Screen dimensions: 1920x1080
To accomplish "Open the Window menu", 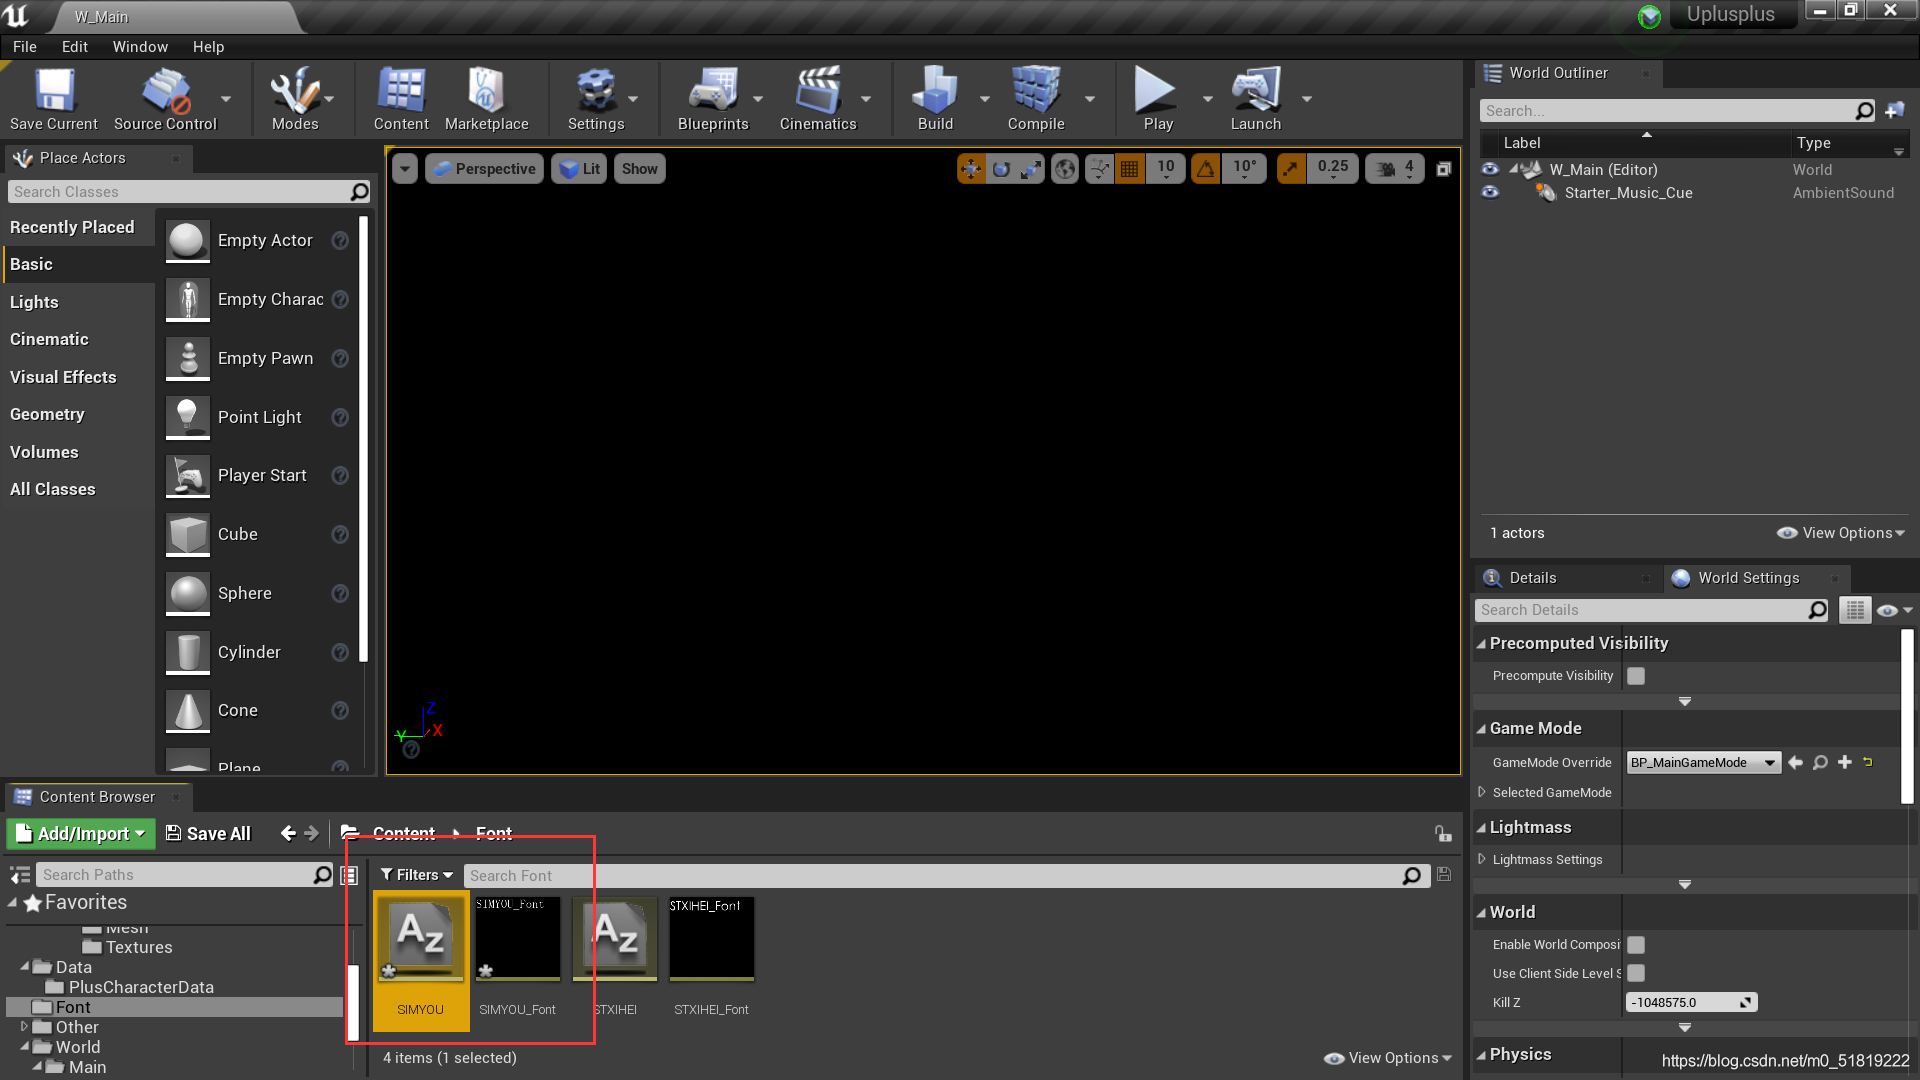I will [x=140, y=47].
